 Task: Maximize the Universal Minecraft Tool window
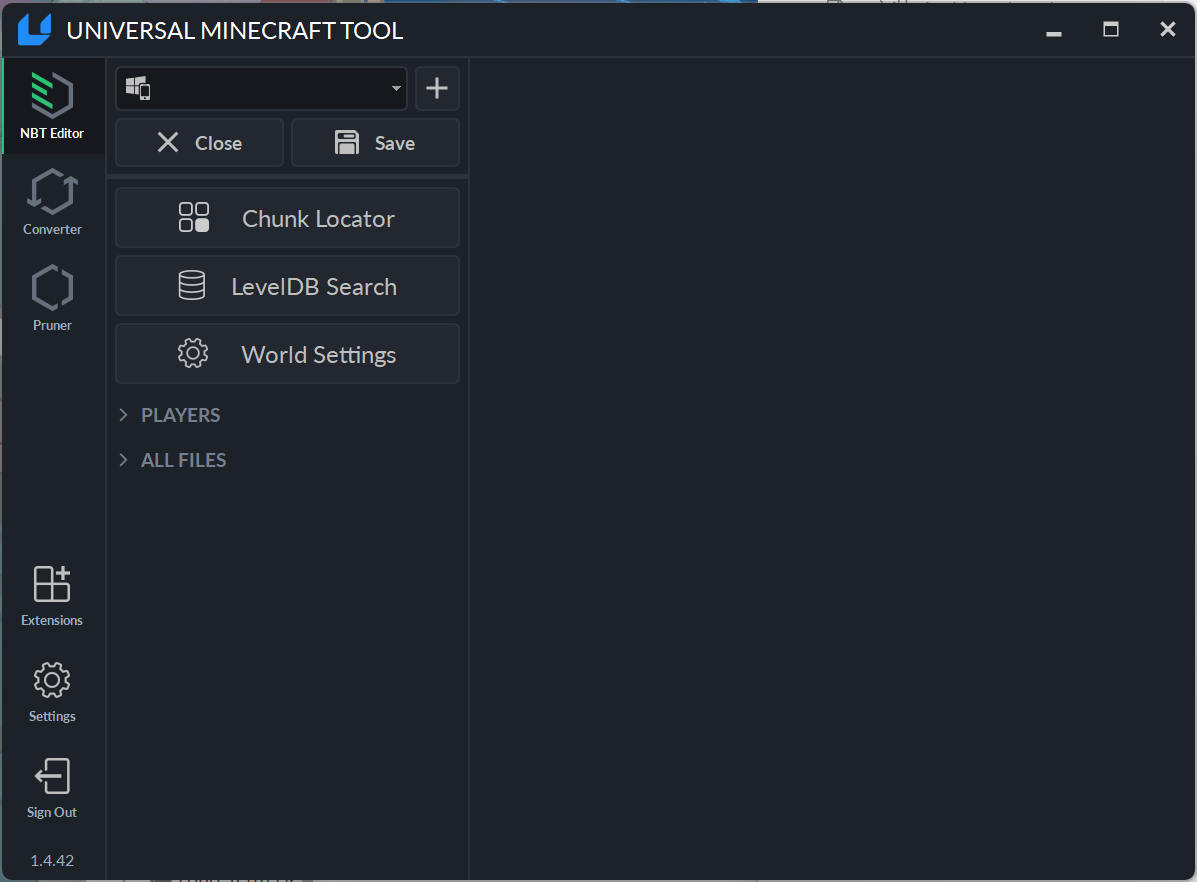pyautogui.click(x=1111, y=30)
